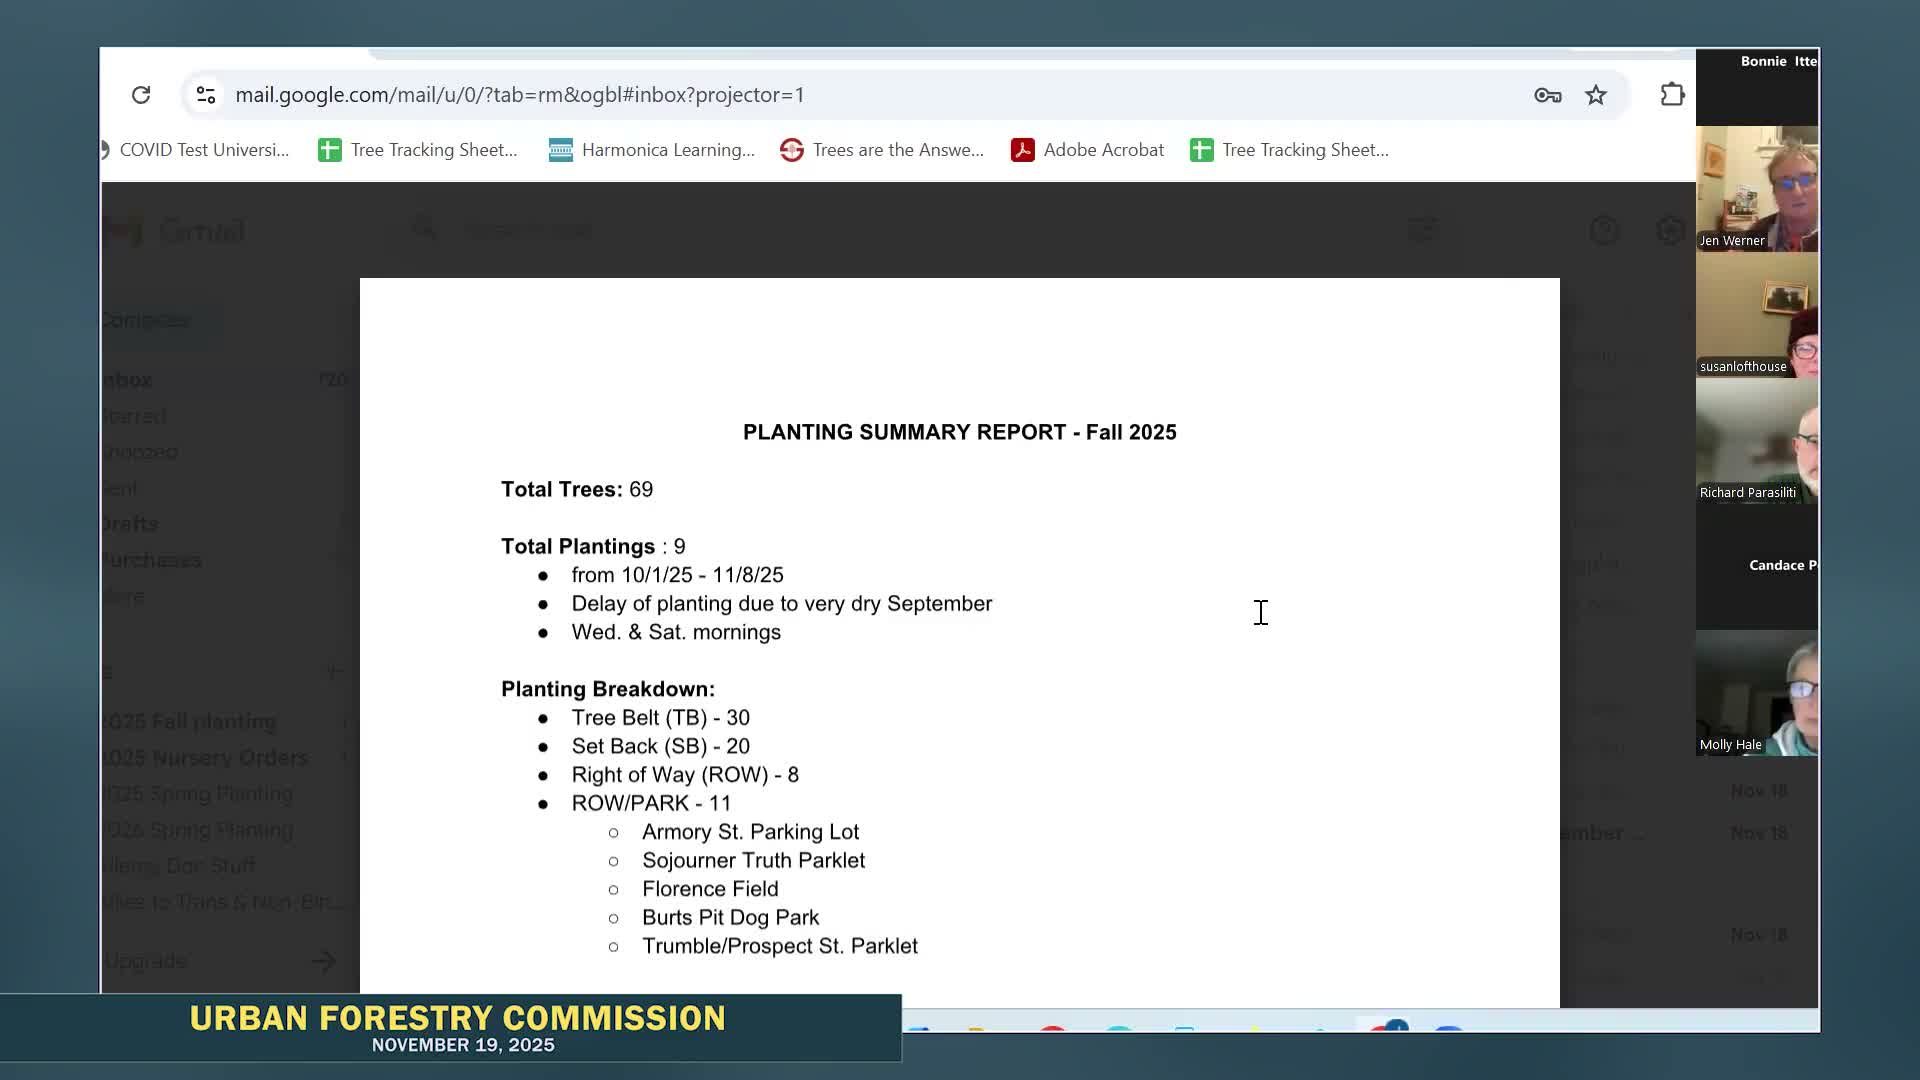The image size is (1920, 1080).
Task: Click the browser reload icon
Action: (x=141, y=95)
